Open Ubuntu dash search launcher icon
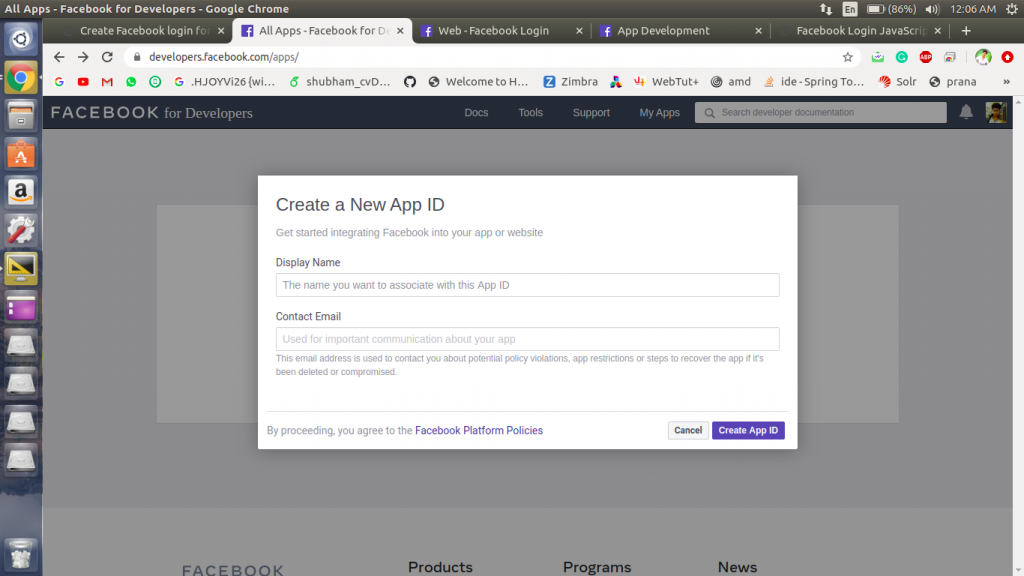The width and height of the screenshot is (1024, 576). pos(21,39)
